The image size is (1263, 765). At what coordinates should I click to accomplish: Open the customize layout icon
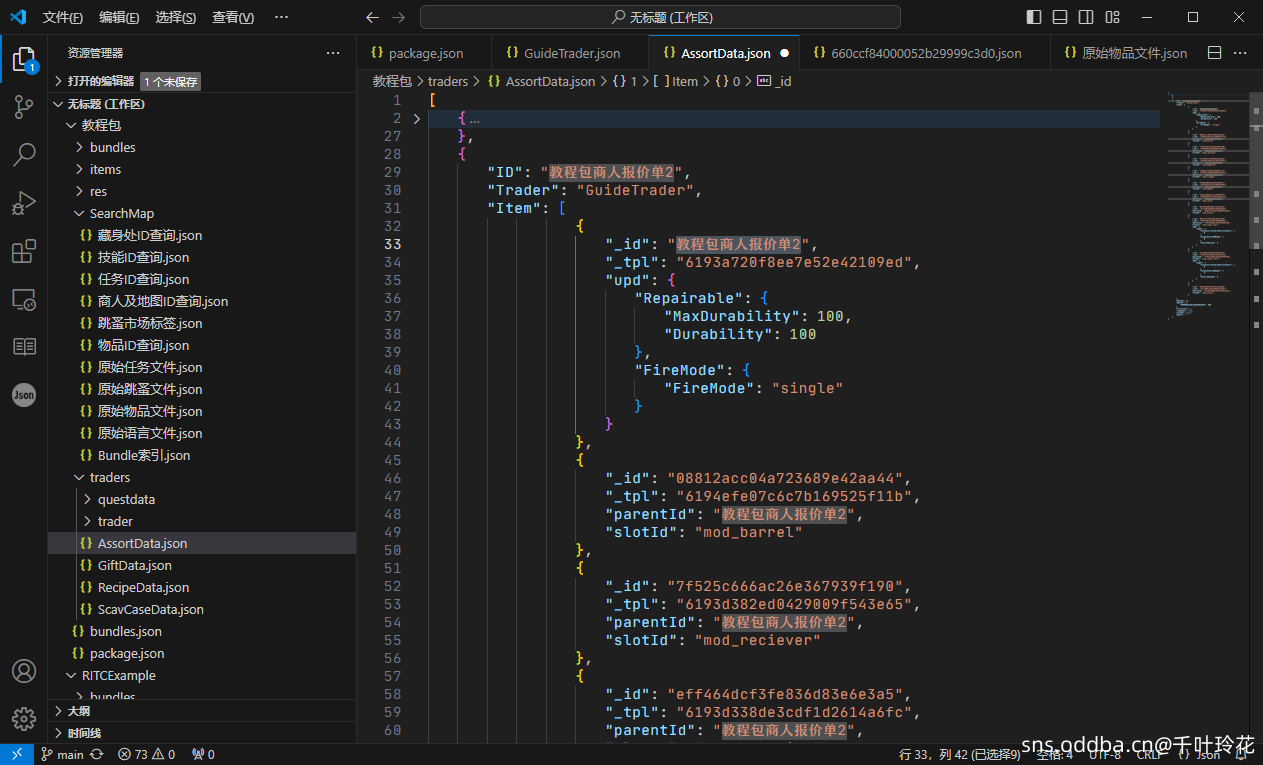1112,18
